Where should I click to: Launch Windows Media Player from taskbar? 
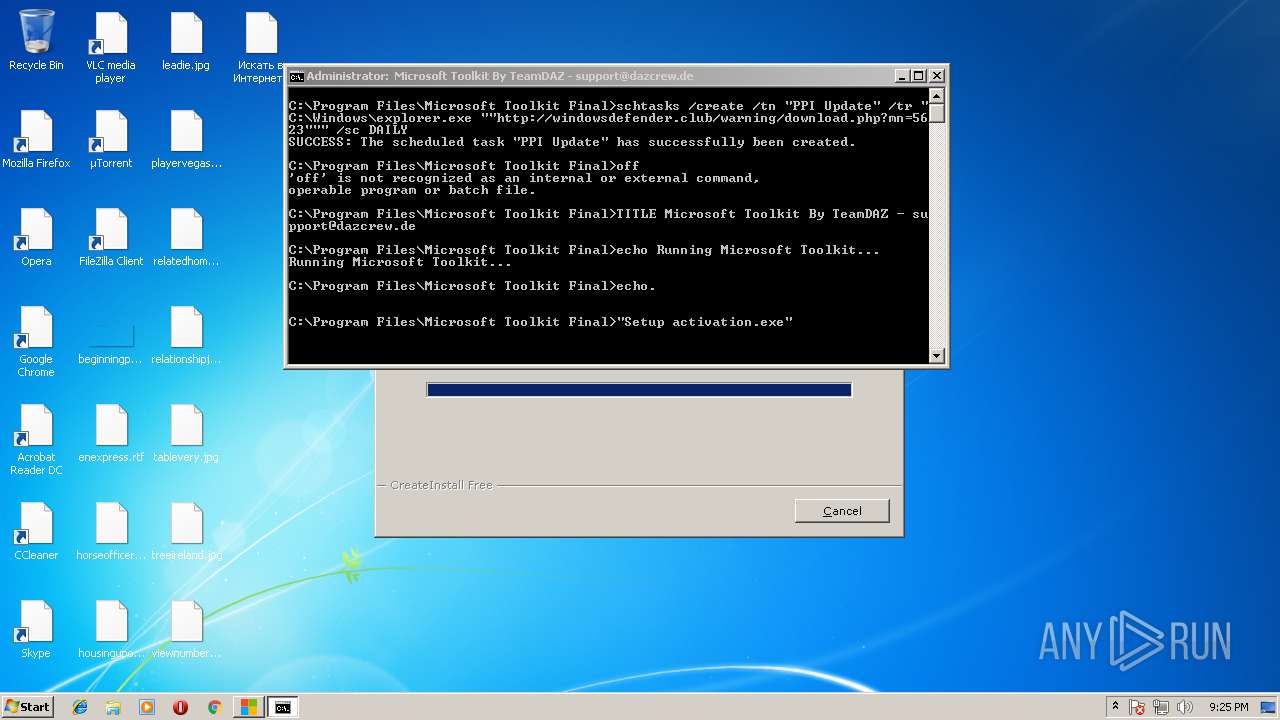(x=147, y=707)
